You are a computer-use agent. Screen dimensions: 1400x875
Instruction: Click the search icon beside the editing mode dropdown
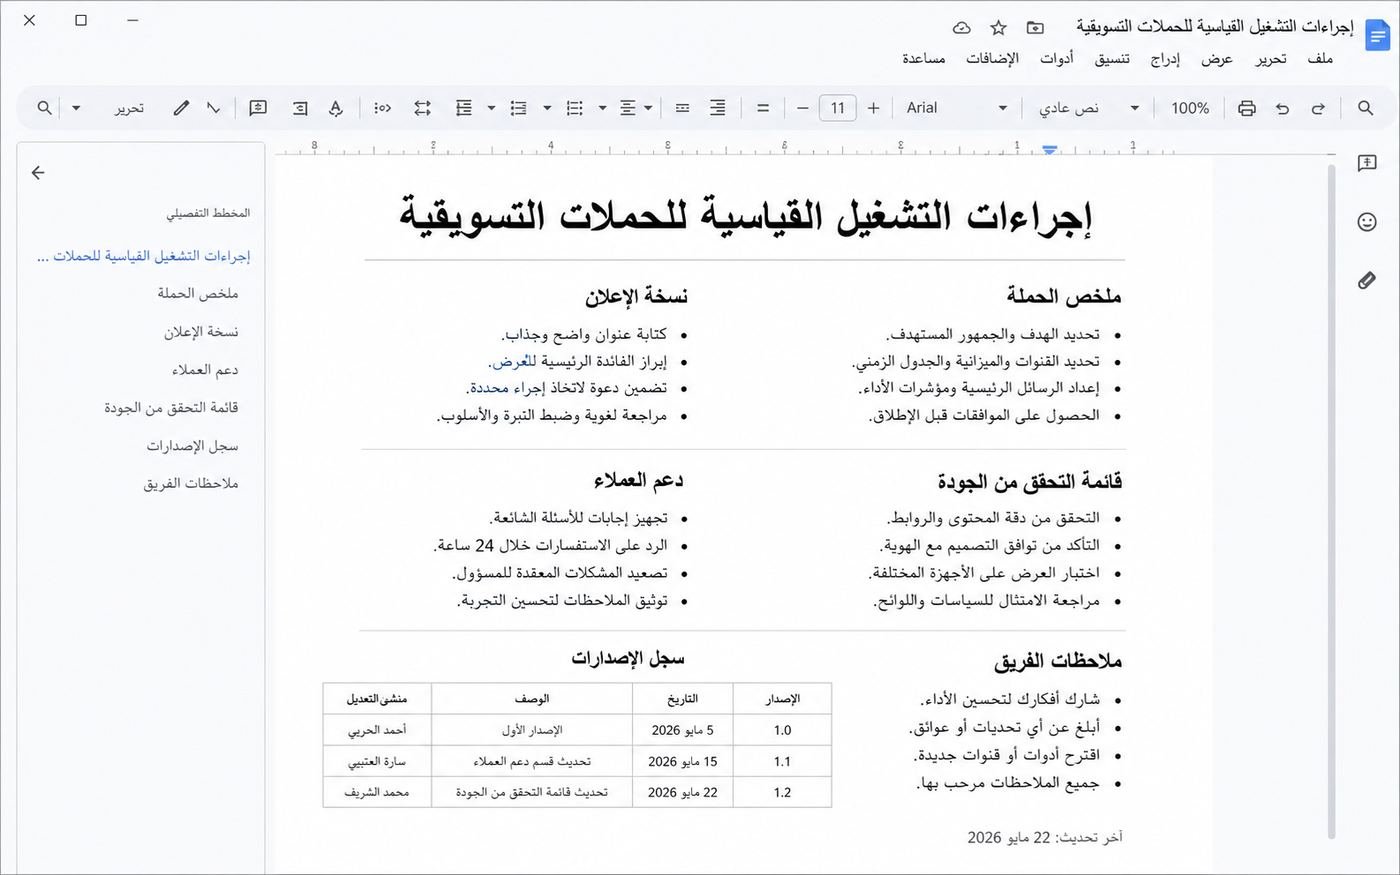pyautogui.click(x=44, y=108)
